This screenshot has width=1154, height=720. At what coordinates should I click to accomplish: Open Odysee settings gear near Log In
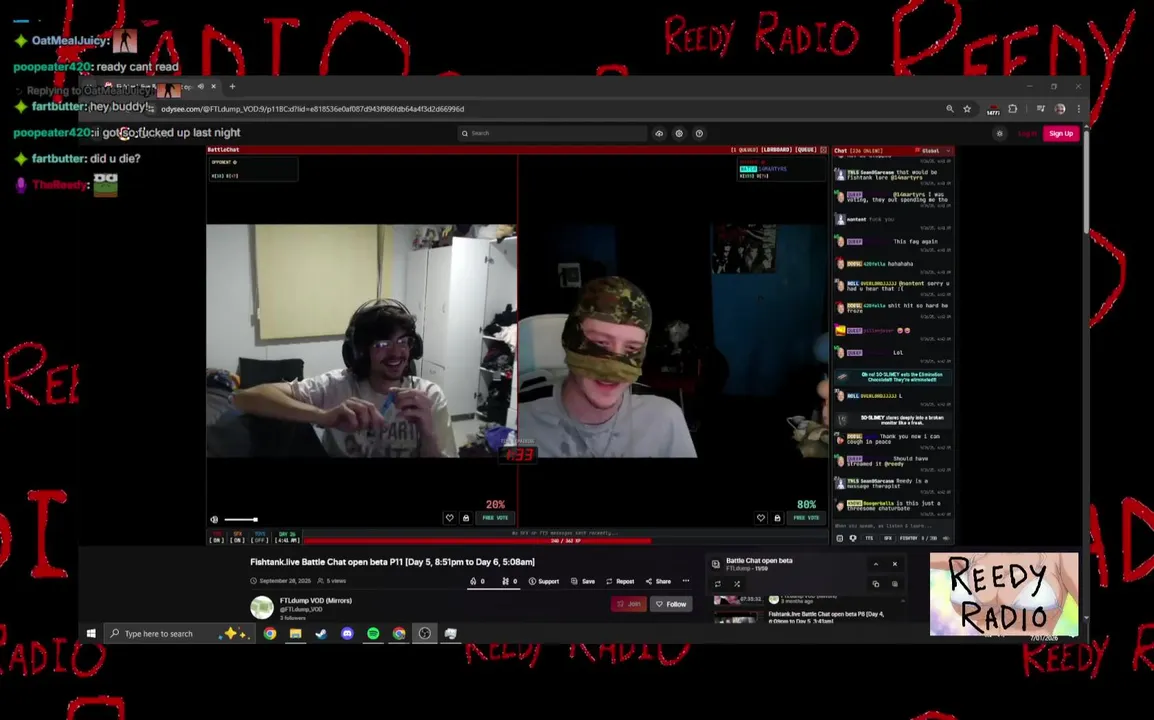point(999,133)
